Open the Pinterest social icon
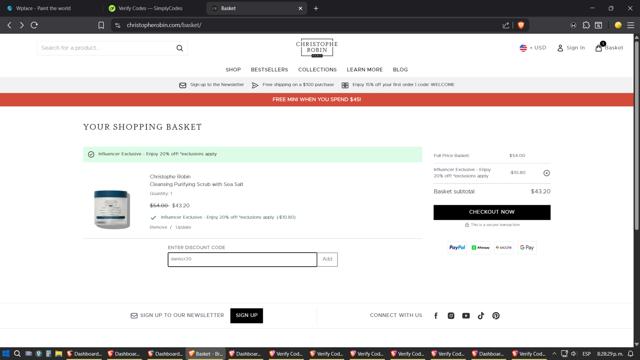The width and height of the screenshot is (640, 360). [x=496, y=316]
